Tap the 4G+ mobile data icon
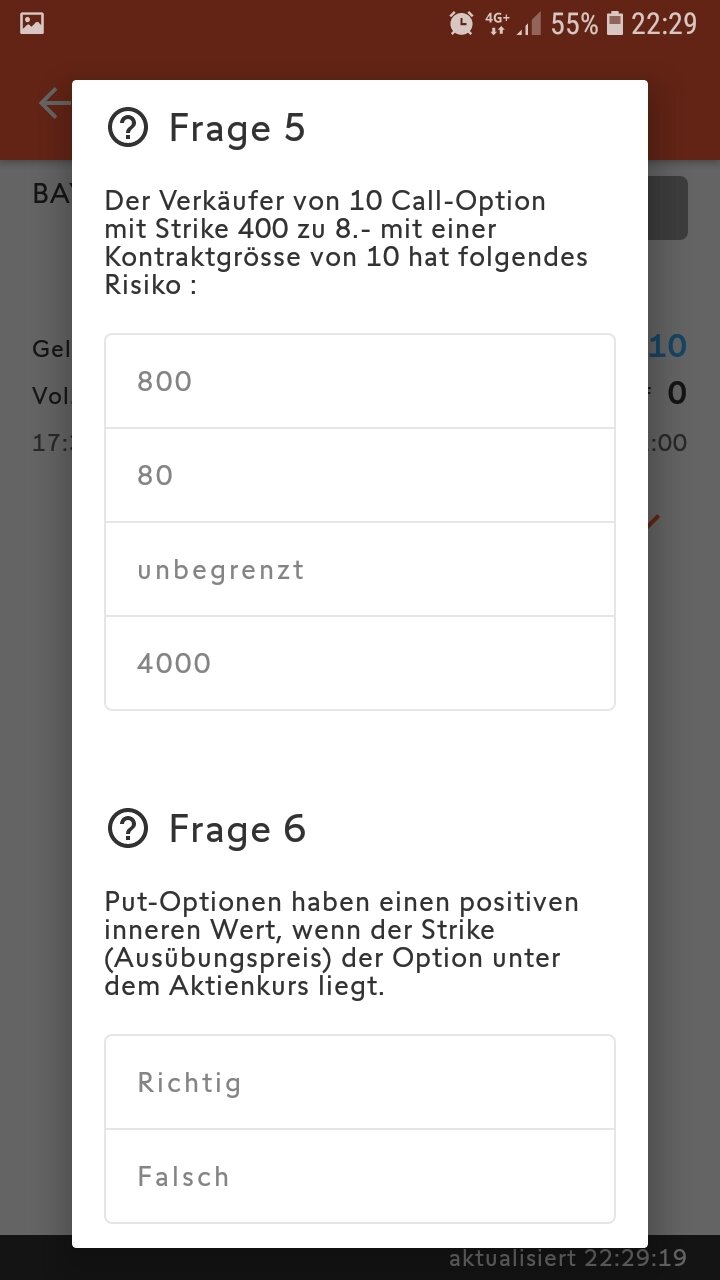The height and width of the screenshot is (1280, 720). (497, 23)
